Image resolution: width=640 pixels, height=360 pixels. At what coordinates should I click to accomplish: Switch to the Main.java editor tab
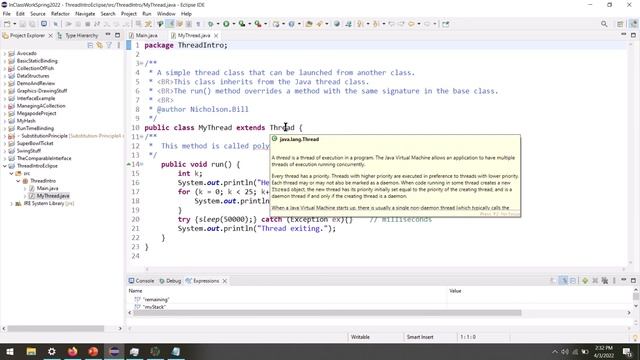143,36
